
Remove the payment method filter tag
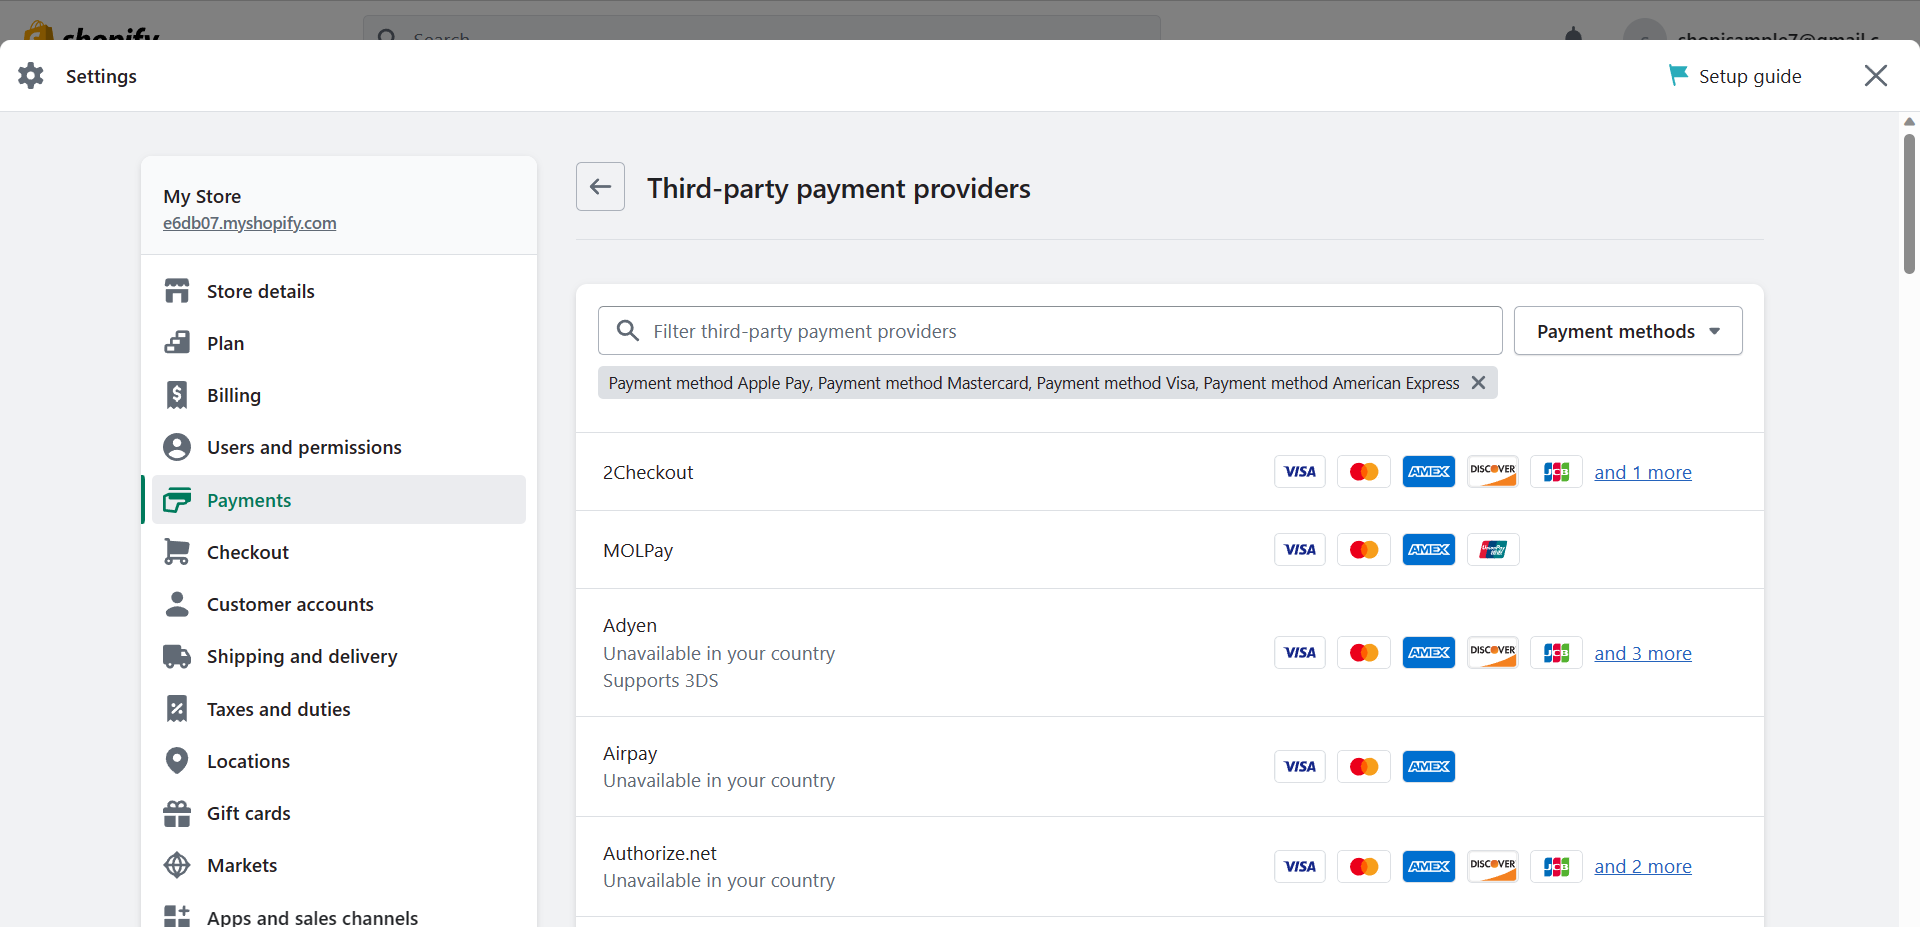tap(1478, 383)
